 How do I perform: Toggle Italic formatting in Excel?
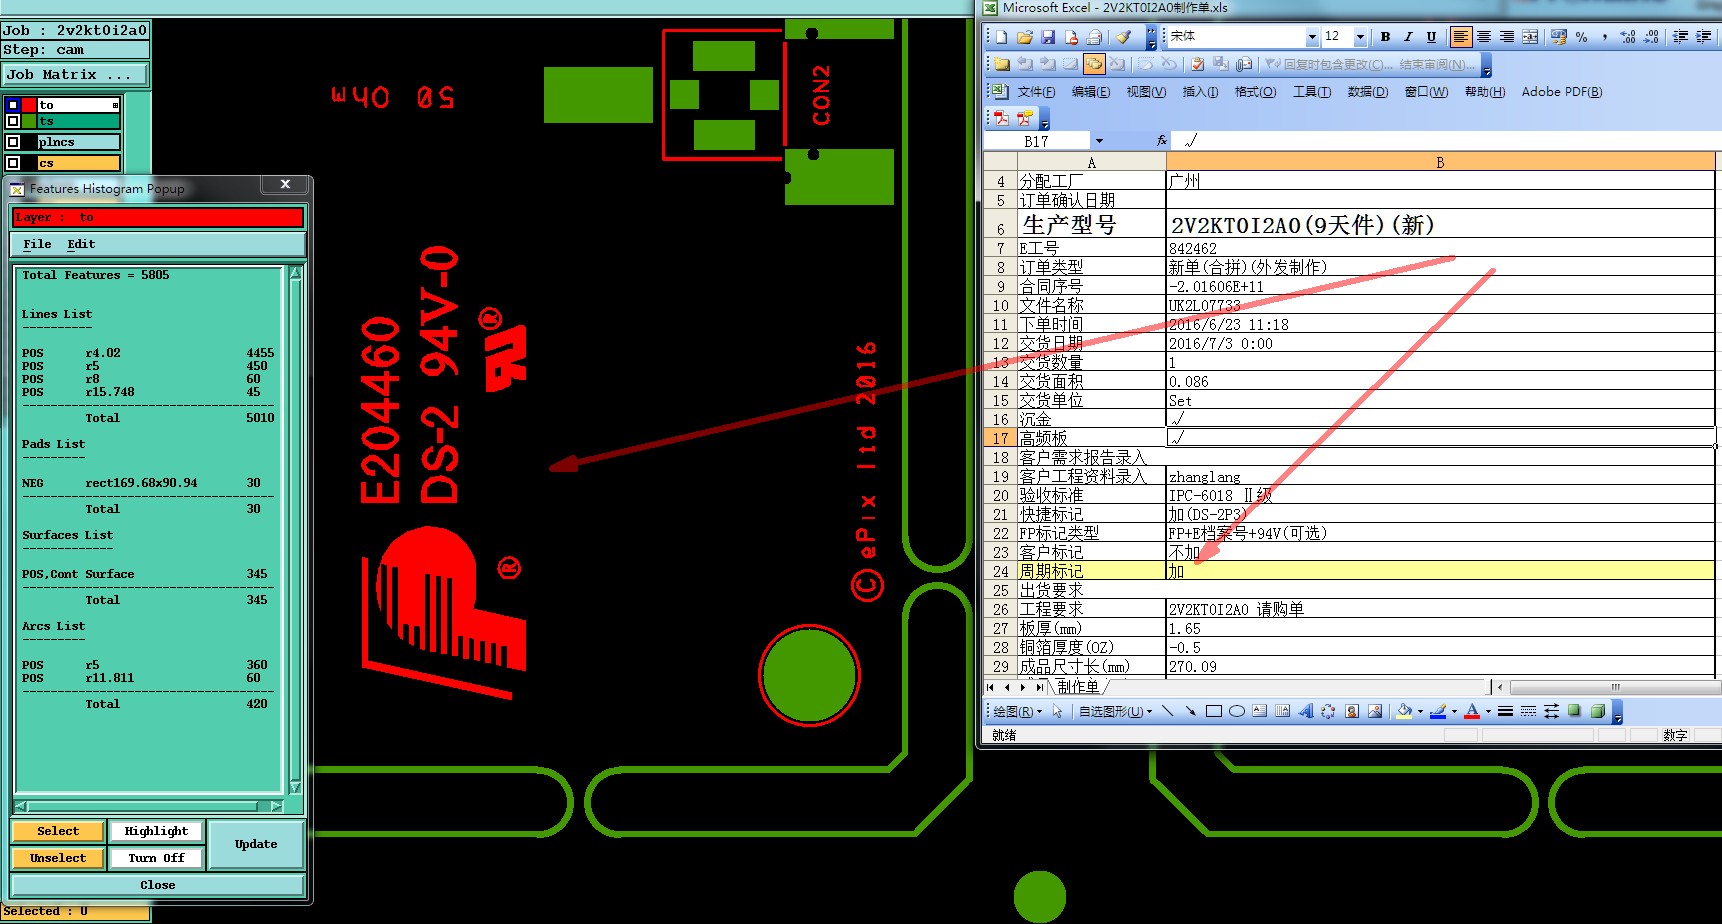[x=1408, y=37]
